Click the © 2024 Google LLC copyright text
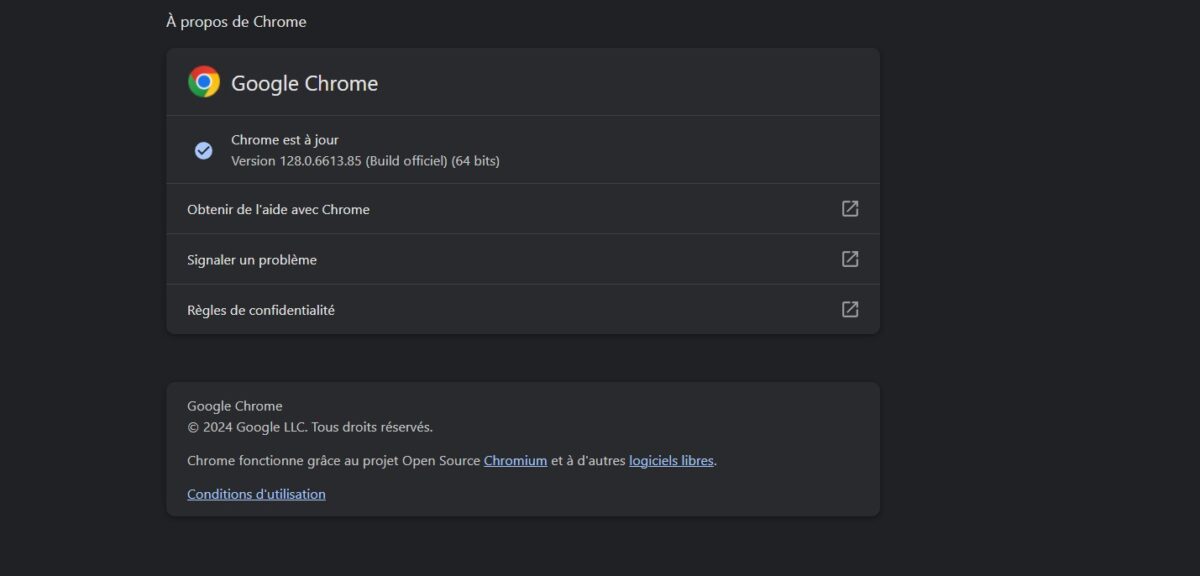 (310, 427)
